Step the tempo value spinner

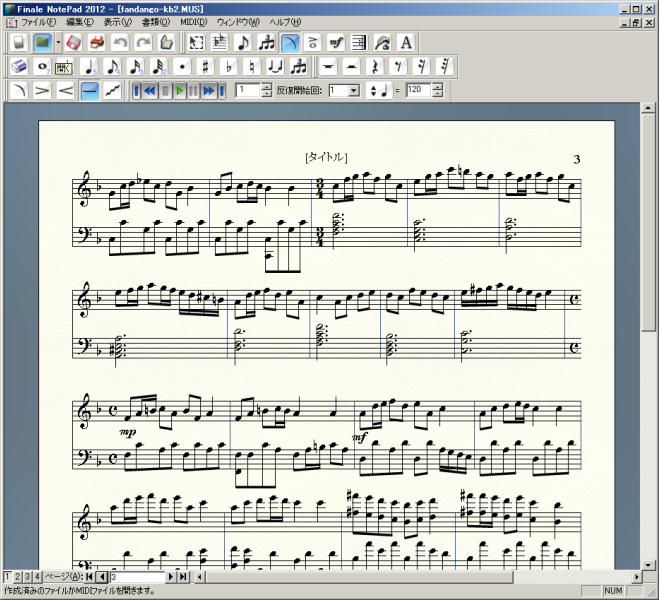(438, 90)
